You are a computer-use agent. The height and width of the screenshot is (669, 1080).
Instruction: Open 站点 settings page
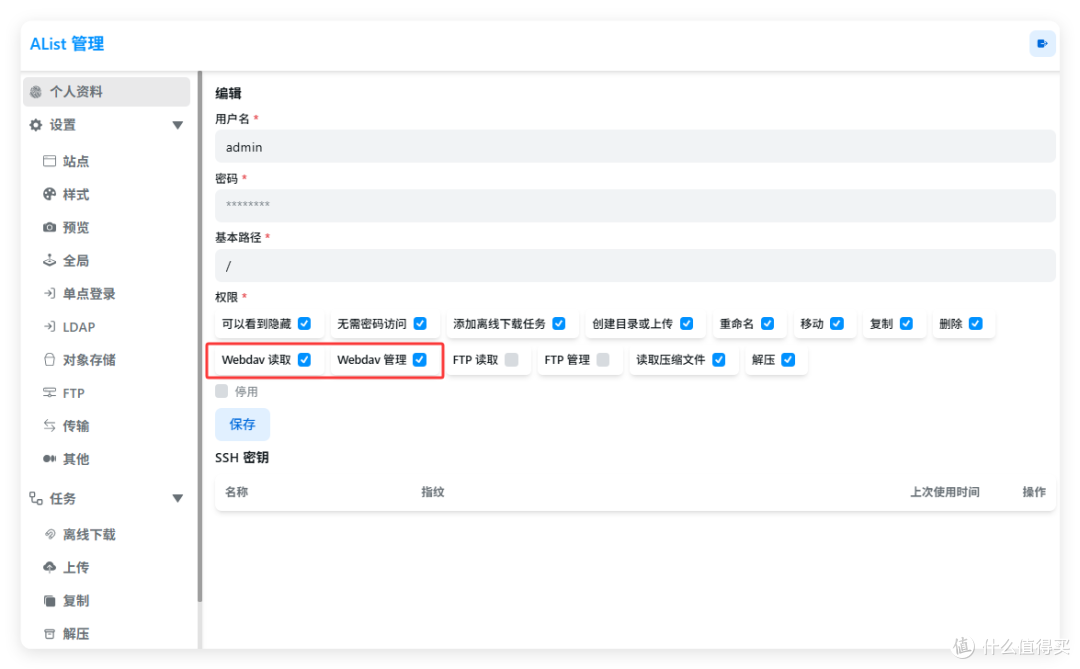[x=76, y=161]
